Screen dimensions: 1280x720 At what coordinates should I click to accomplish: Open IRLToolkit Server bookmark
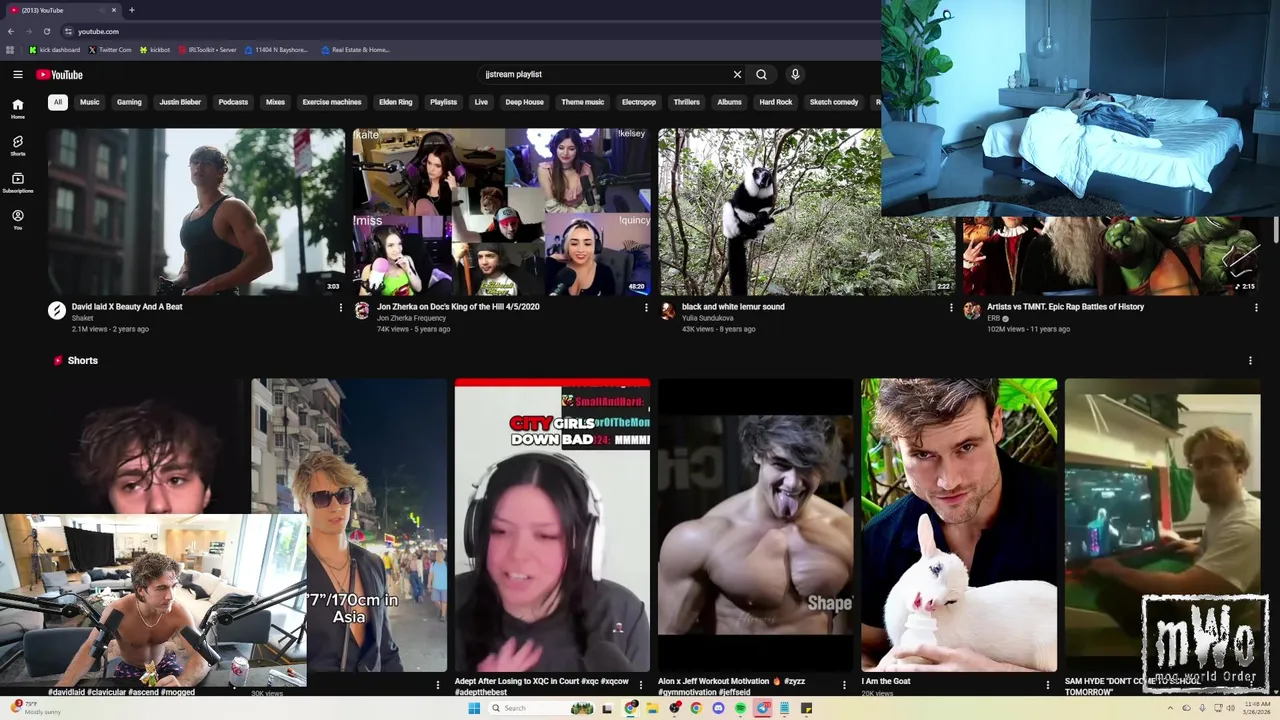point(207,49)
